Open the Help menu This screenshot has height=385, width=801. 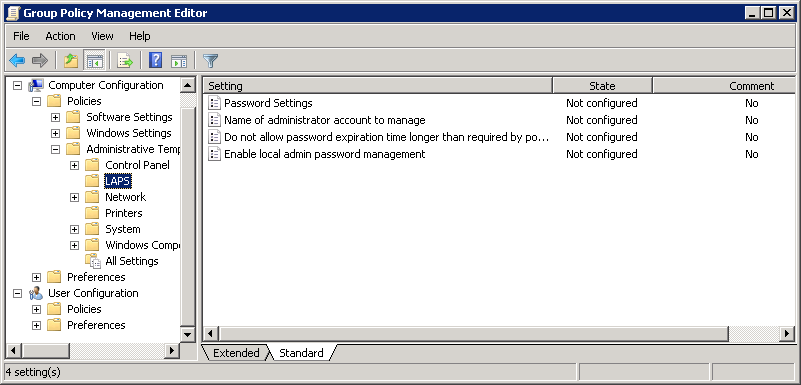tap(139, 36)
